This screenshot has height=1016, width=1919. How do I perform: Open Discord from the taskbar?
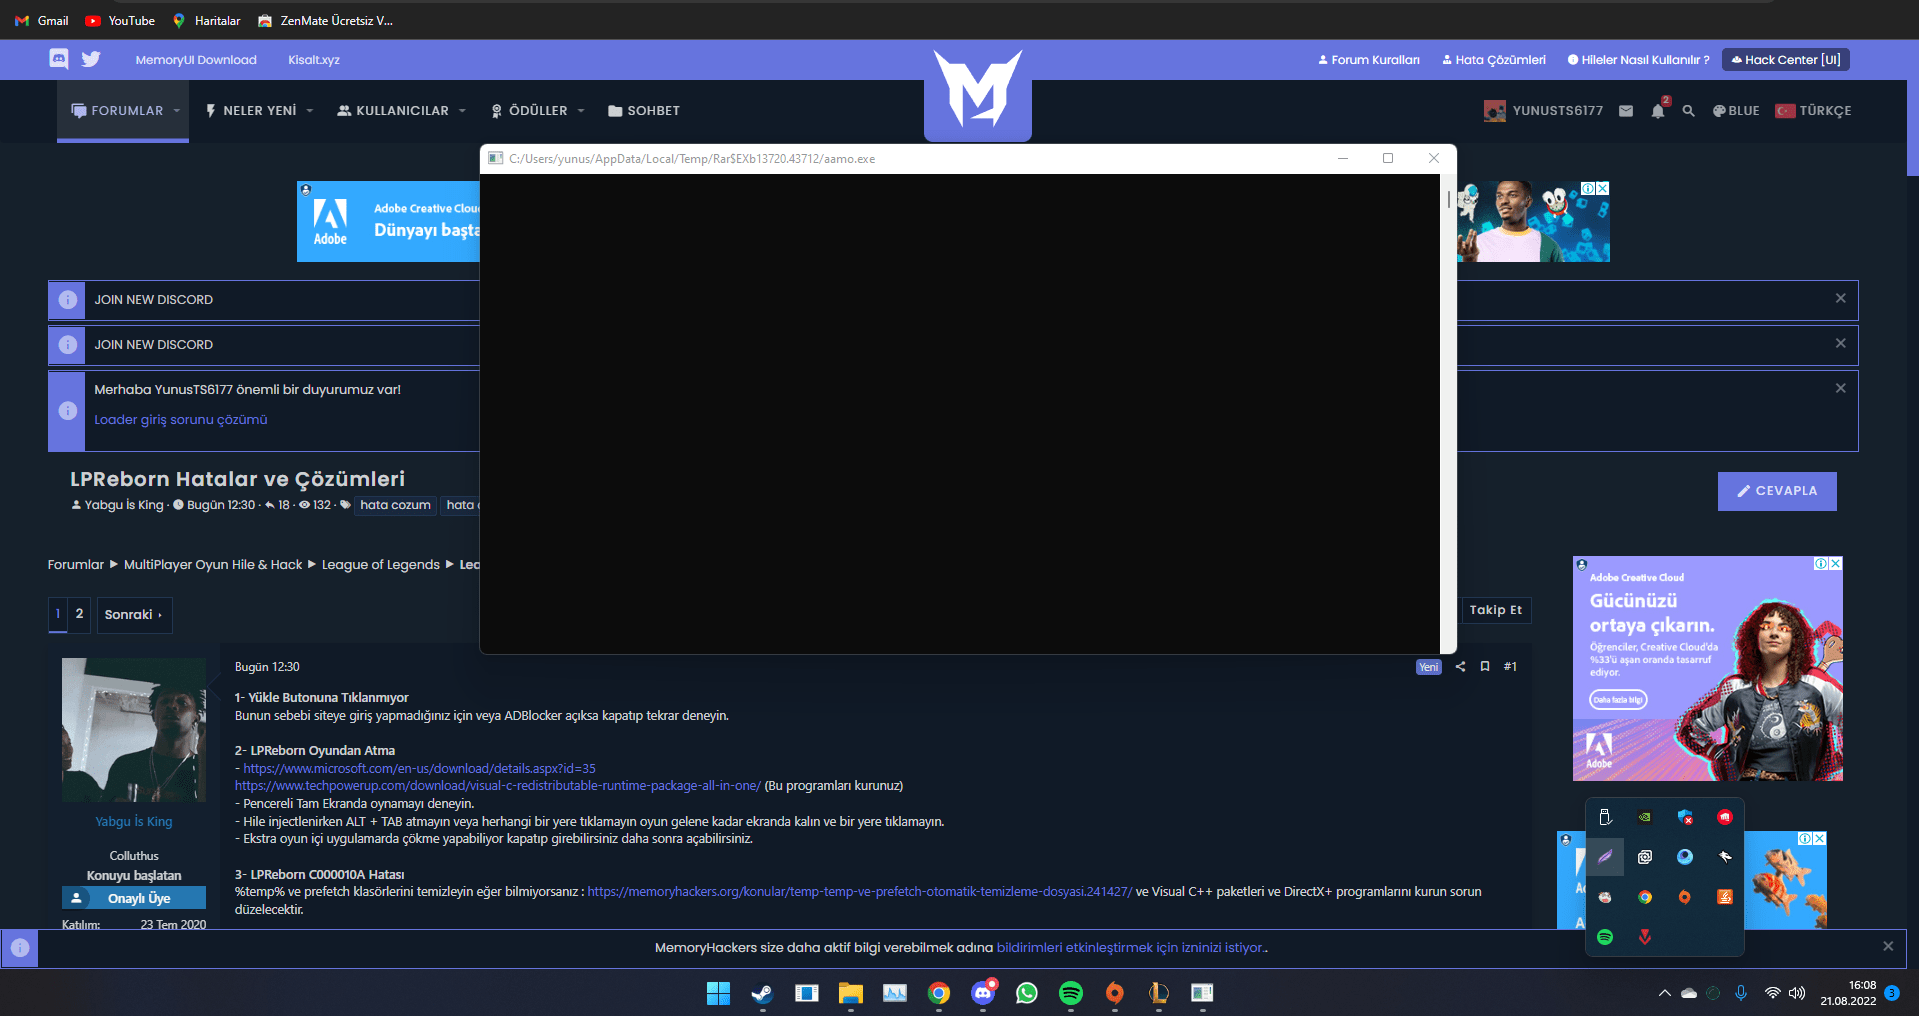983,993
